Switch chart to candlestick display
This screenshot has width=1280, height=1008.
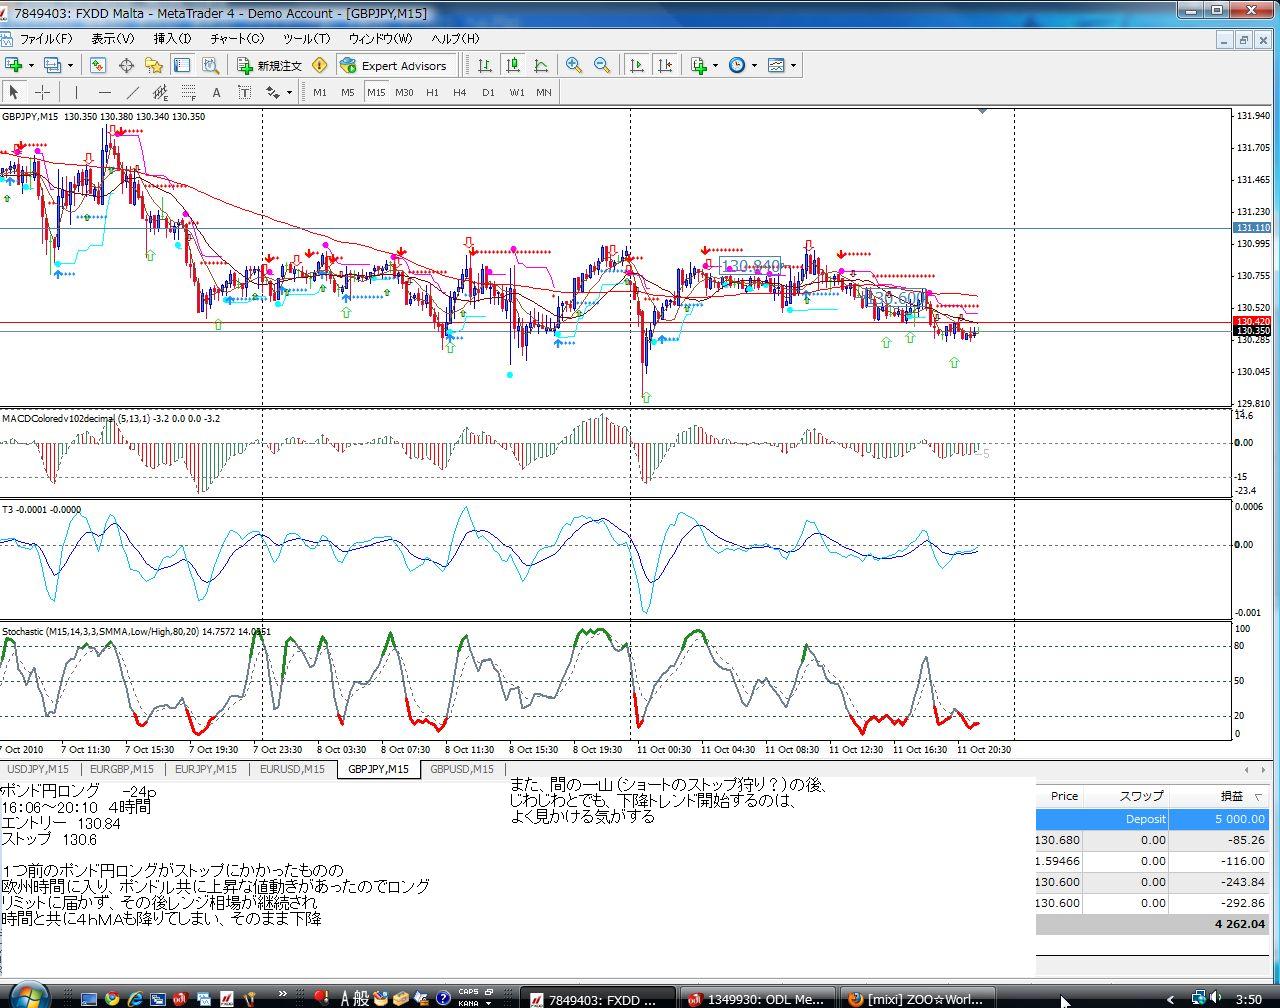click(513, 65)
